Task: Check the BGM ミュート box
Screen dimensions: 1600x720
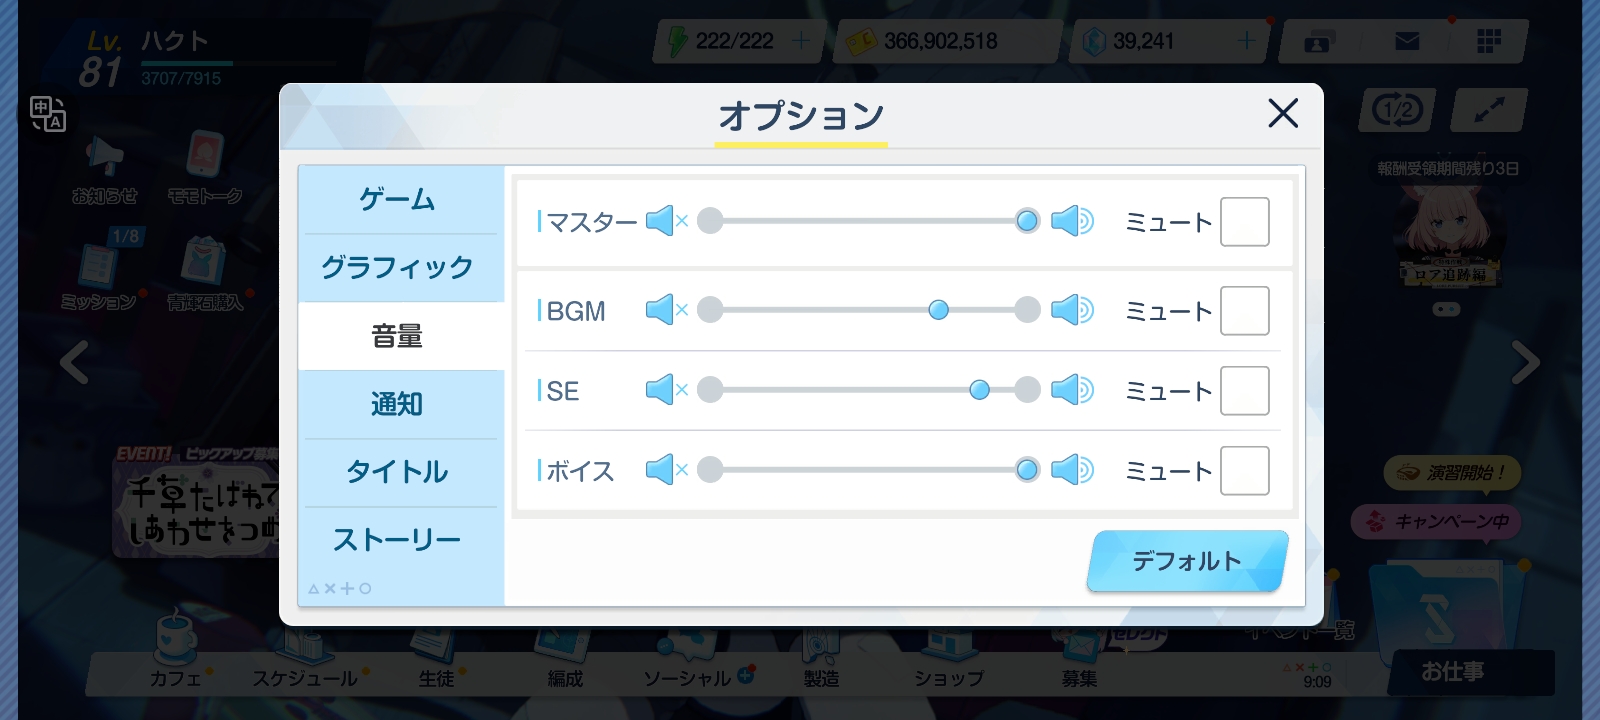Action: coord(1245,311)
